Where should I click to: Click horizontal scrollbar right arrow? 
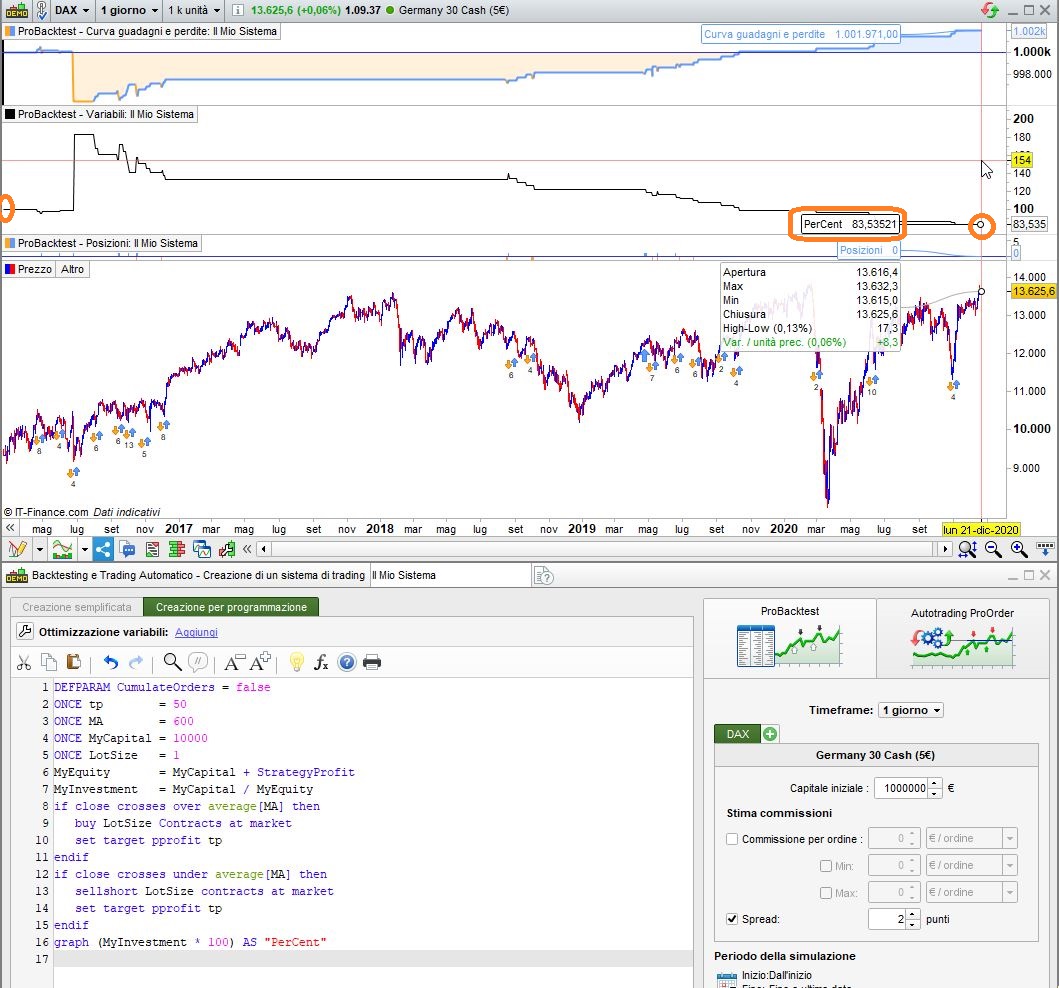(x=946, y=549)
